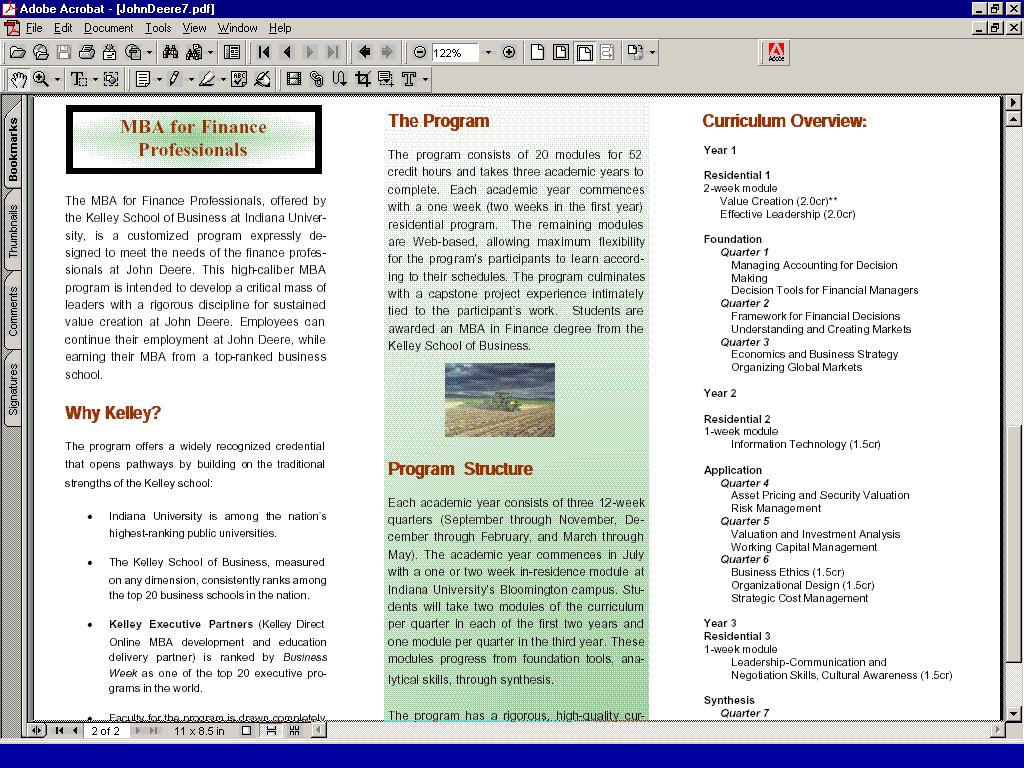The image size is (1024, 768).
Task: Select the Article thread tool
Action: 340,80
